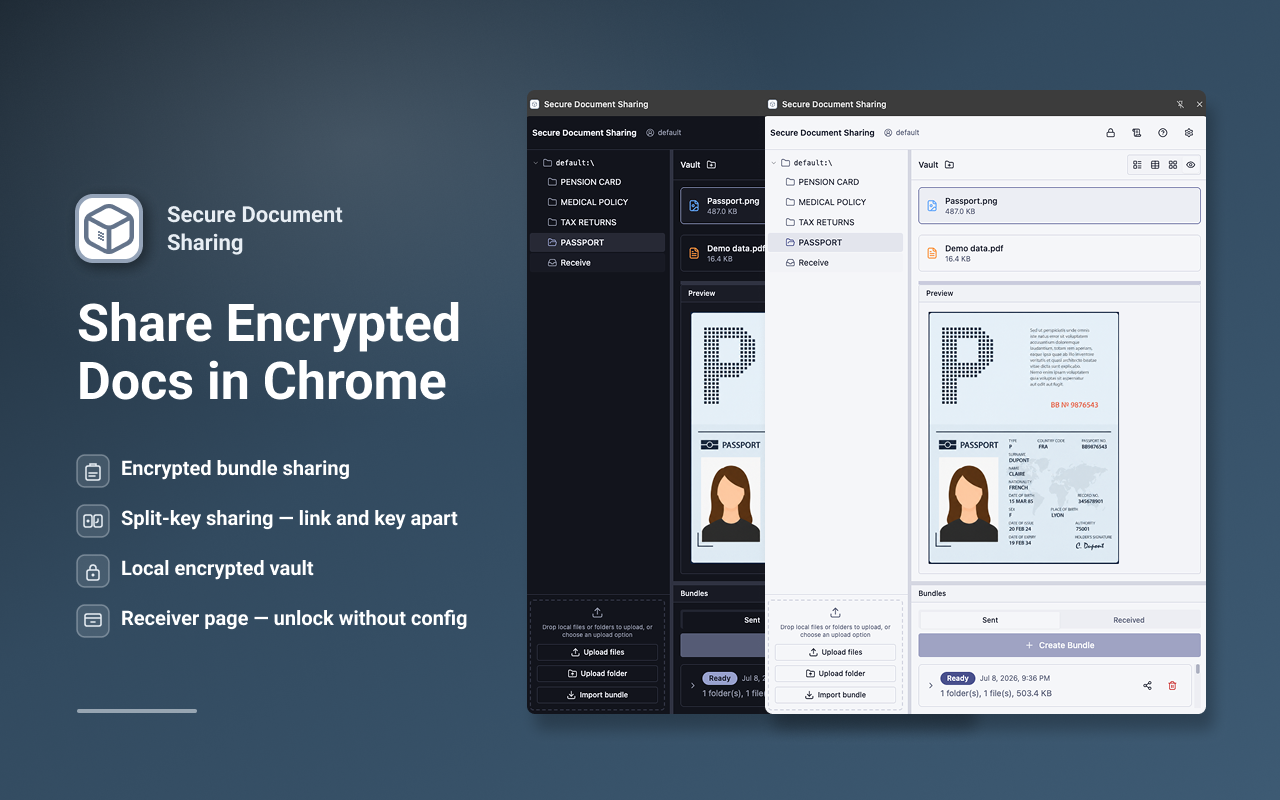1280x800 pixels.
Task: Open help via the question mark icon
Action: click(1163, 132)
